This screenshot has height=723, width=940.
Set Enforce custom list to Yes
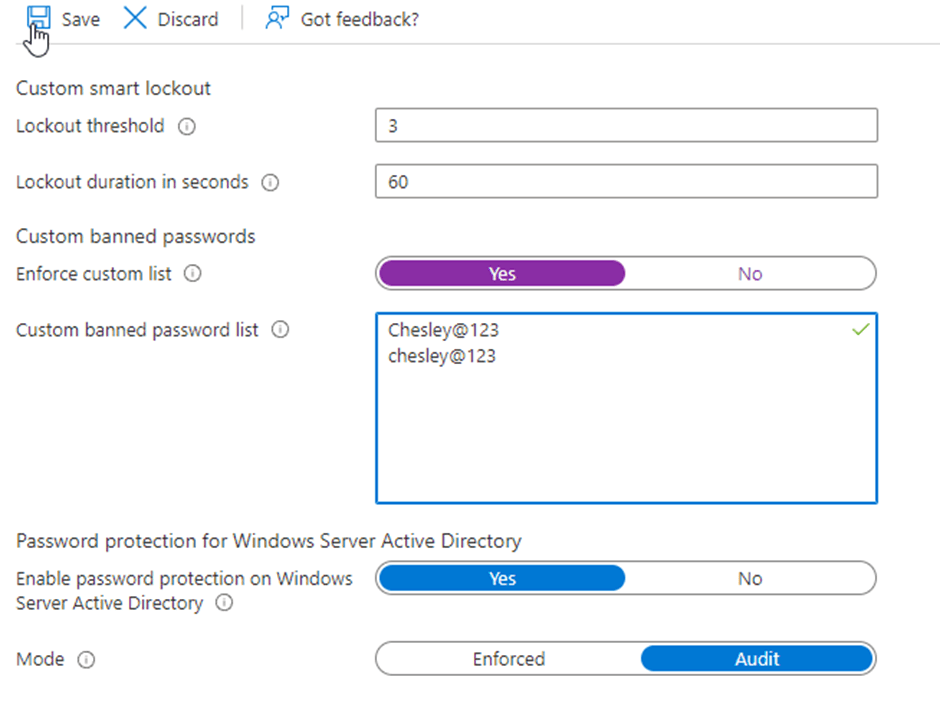point(502,274)
